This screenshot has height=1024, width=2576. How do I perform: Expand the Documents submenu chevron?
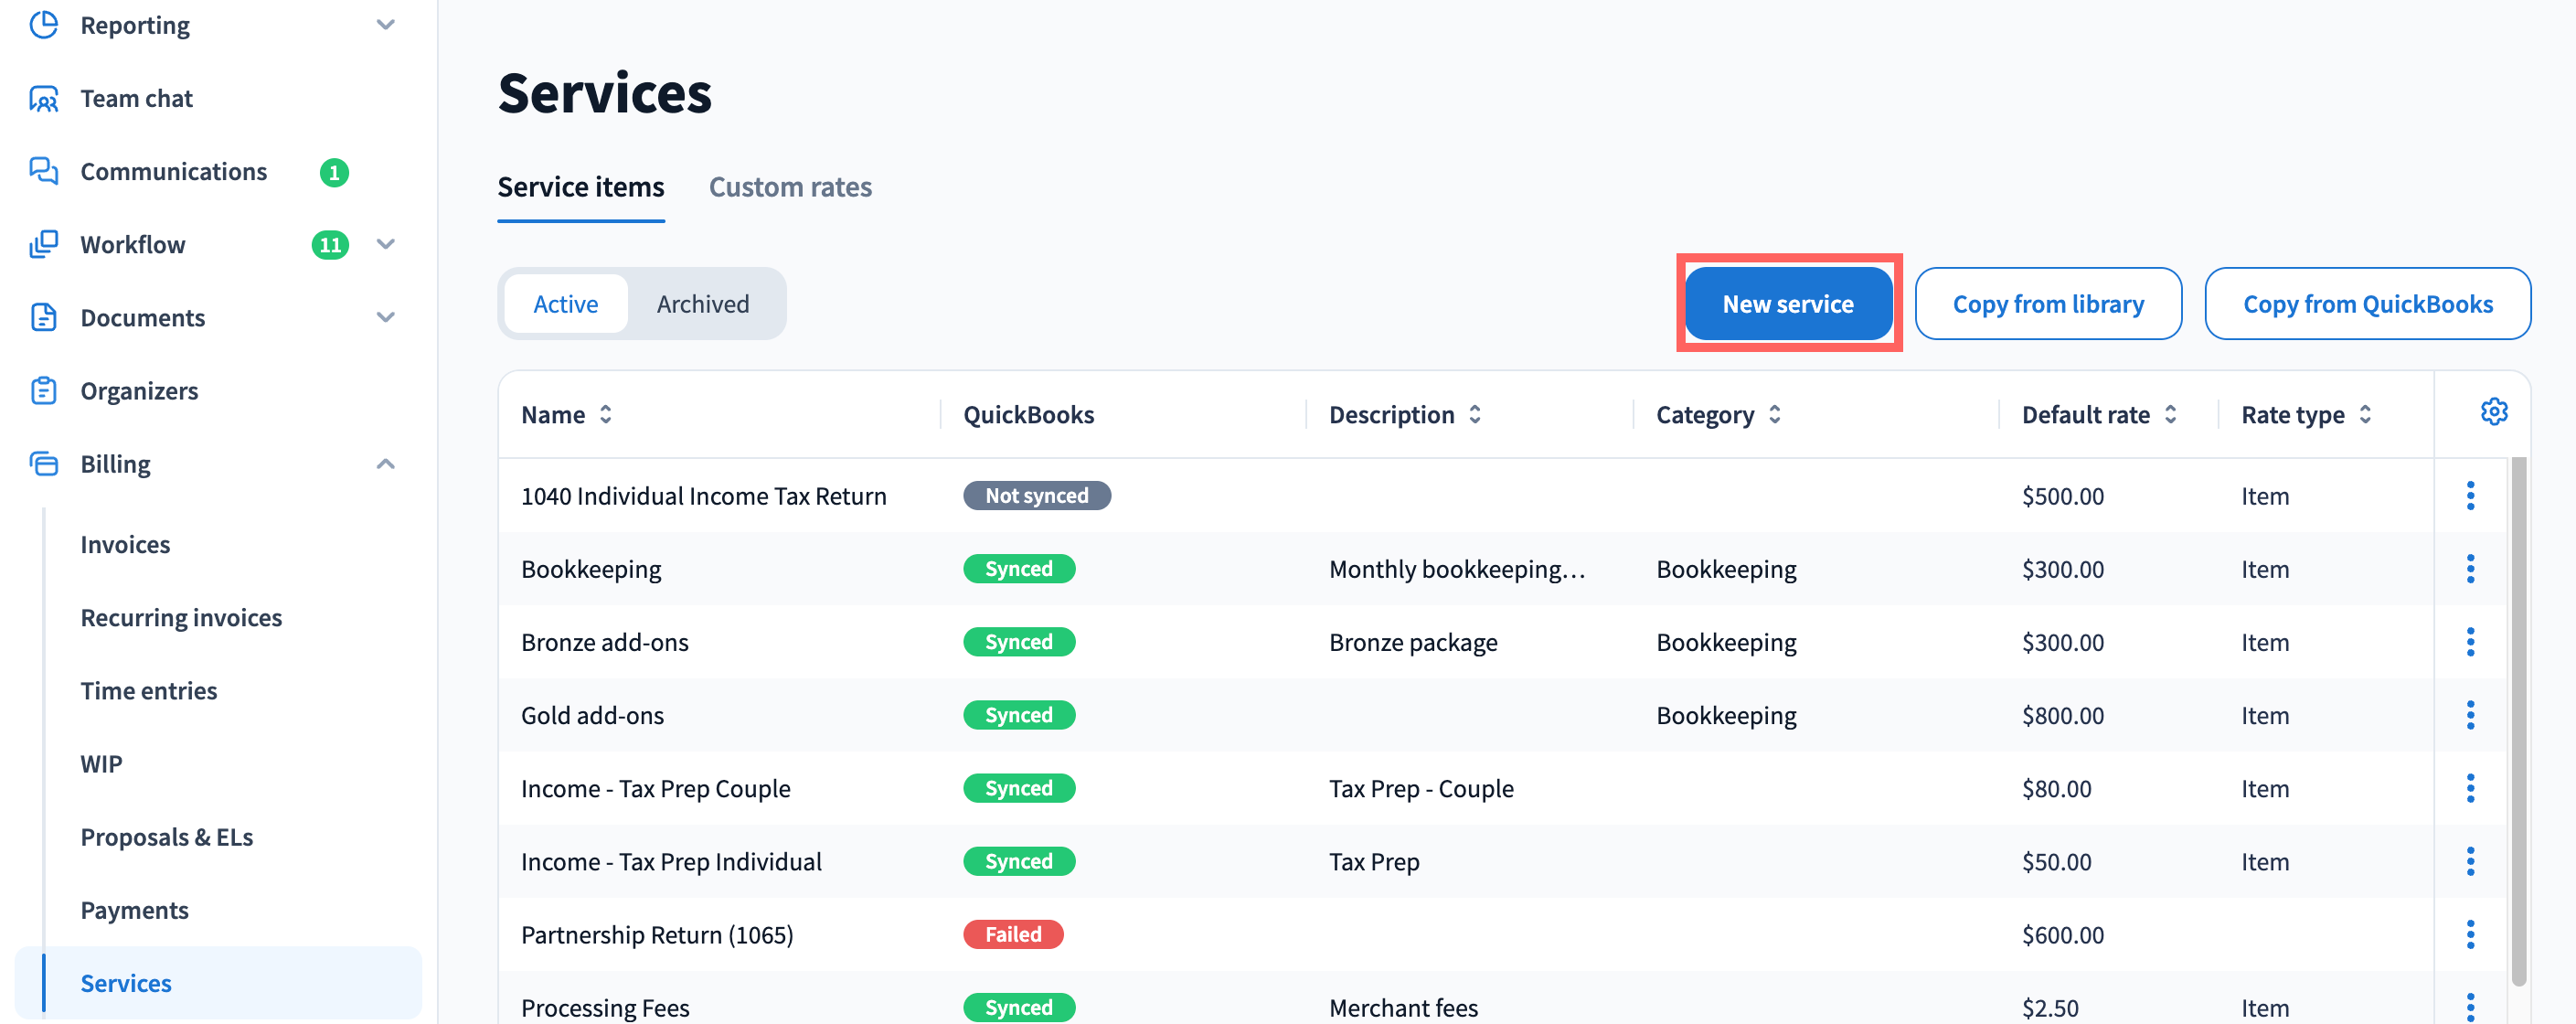pyautogui.click(x=385, y=317)
